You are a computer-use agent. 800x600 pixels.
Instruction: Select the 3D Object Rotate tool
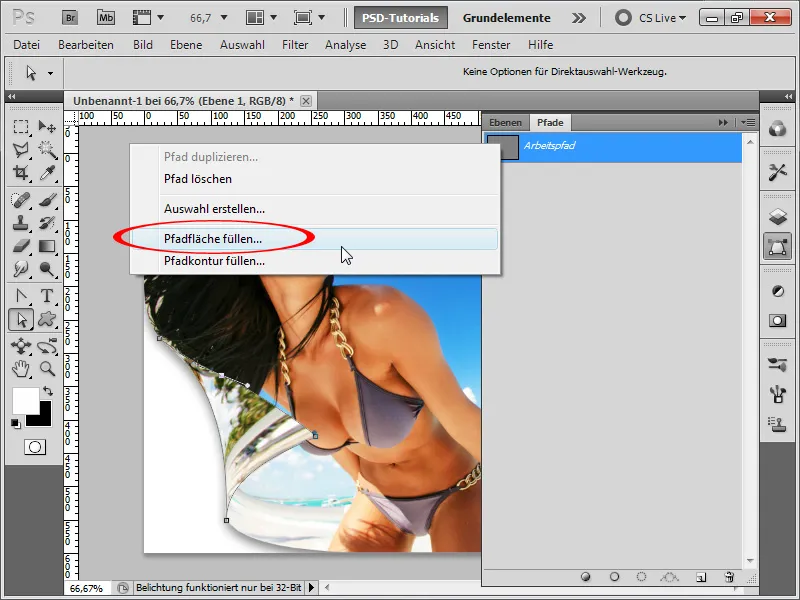pos(21,346)
